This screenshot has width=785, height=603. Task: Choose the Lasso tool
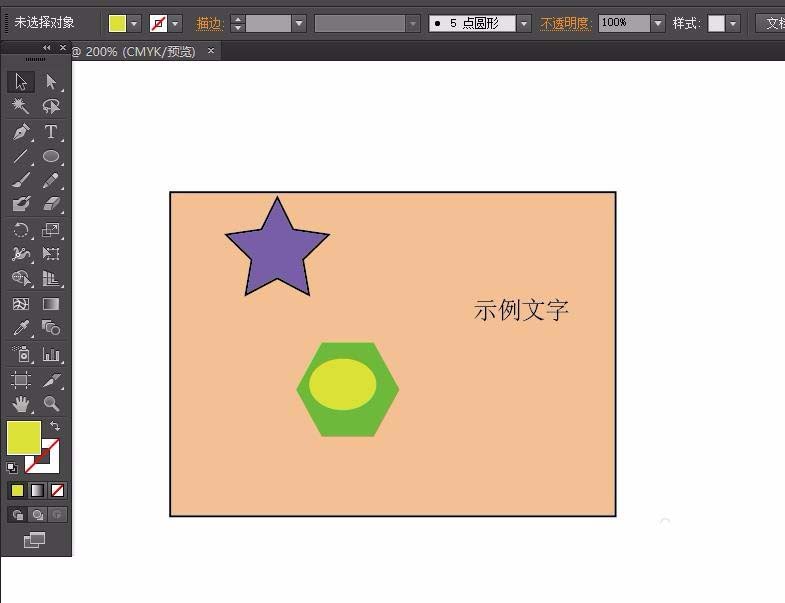tap(51, 106)
